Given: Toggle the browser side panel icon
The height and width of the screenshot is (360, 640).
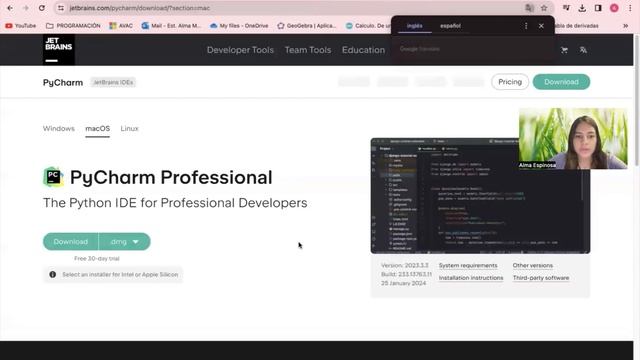Looking at the screenshot, I should coord(598,8).
